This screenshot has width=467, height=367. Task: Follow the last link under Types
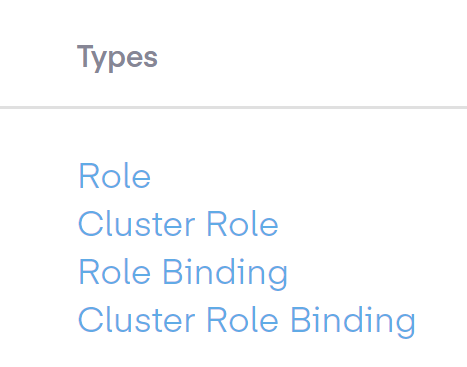tap(247, 320)
